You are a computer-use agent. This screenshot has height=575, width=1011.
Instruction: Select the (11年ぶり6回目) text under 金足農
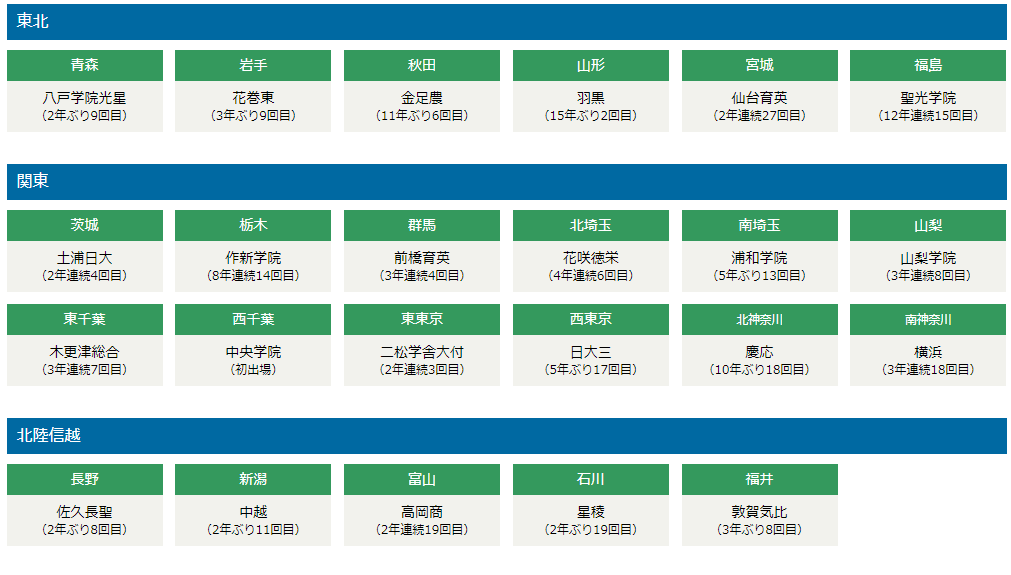point(422,115)
